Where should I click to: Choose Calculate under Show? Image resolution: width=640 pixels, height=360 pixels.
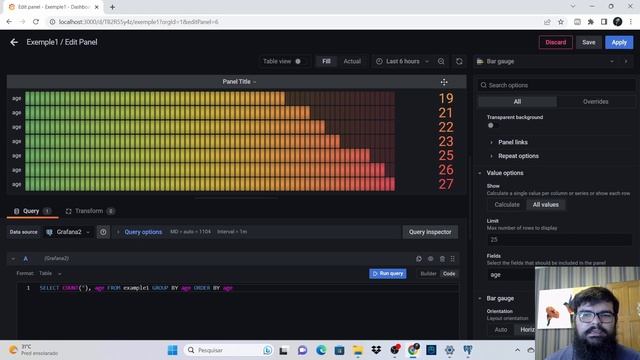(x=507, y=205)
